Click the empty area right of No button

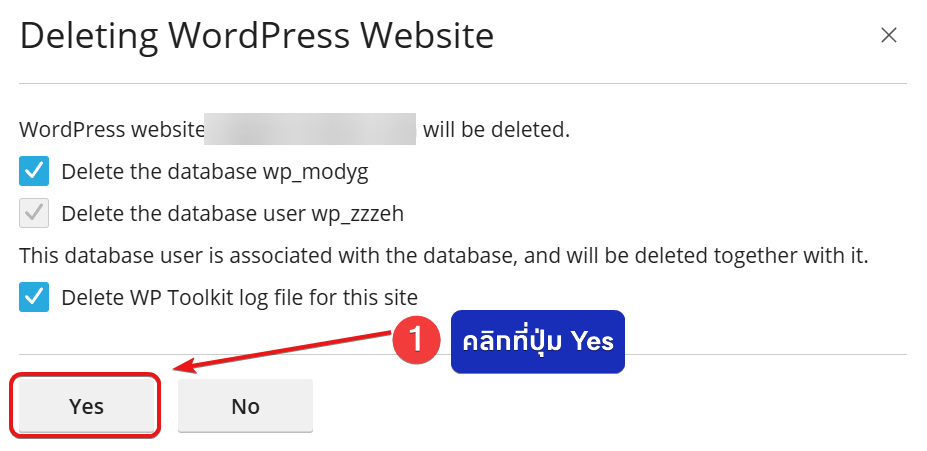[600, 406]
